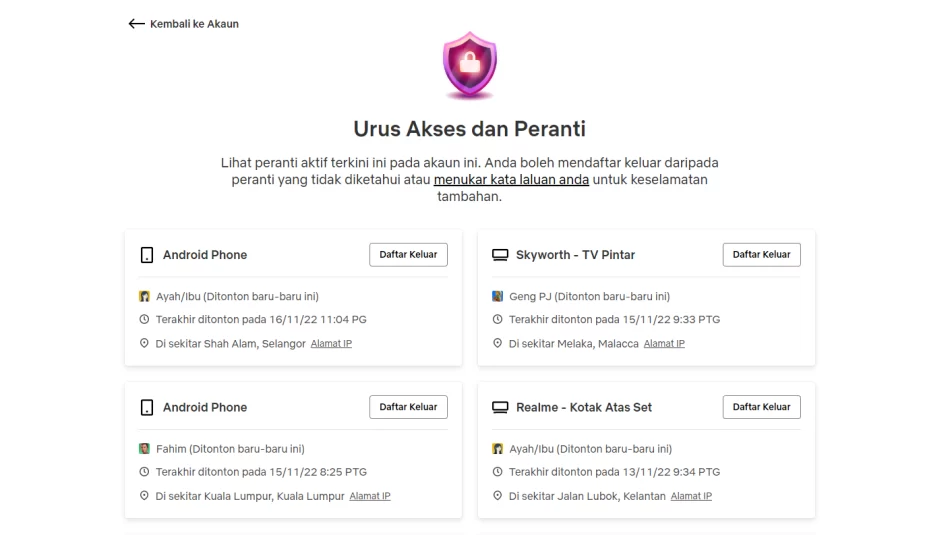Go back via Kembali ke Akaun text

click(194, 24)
